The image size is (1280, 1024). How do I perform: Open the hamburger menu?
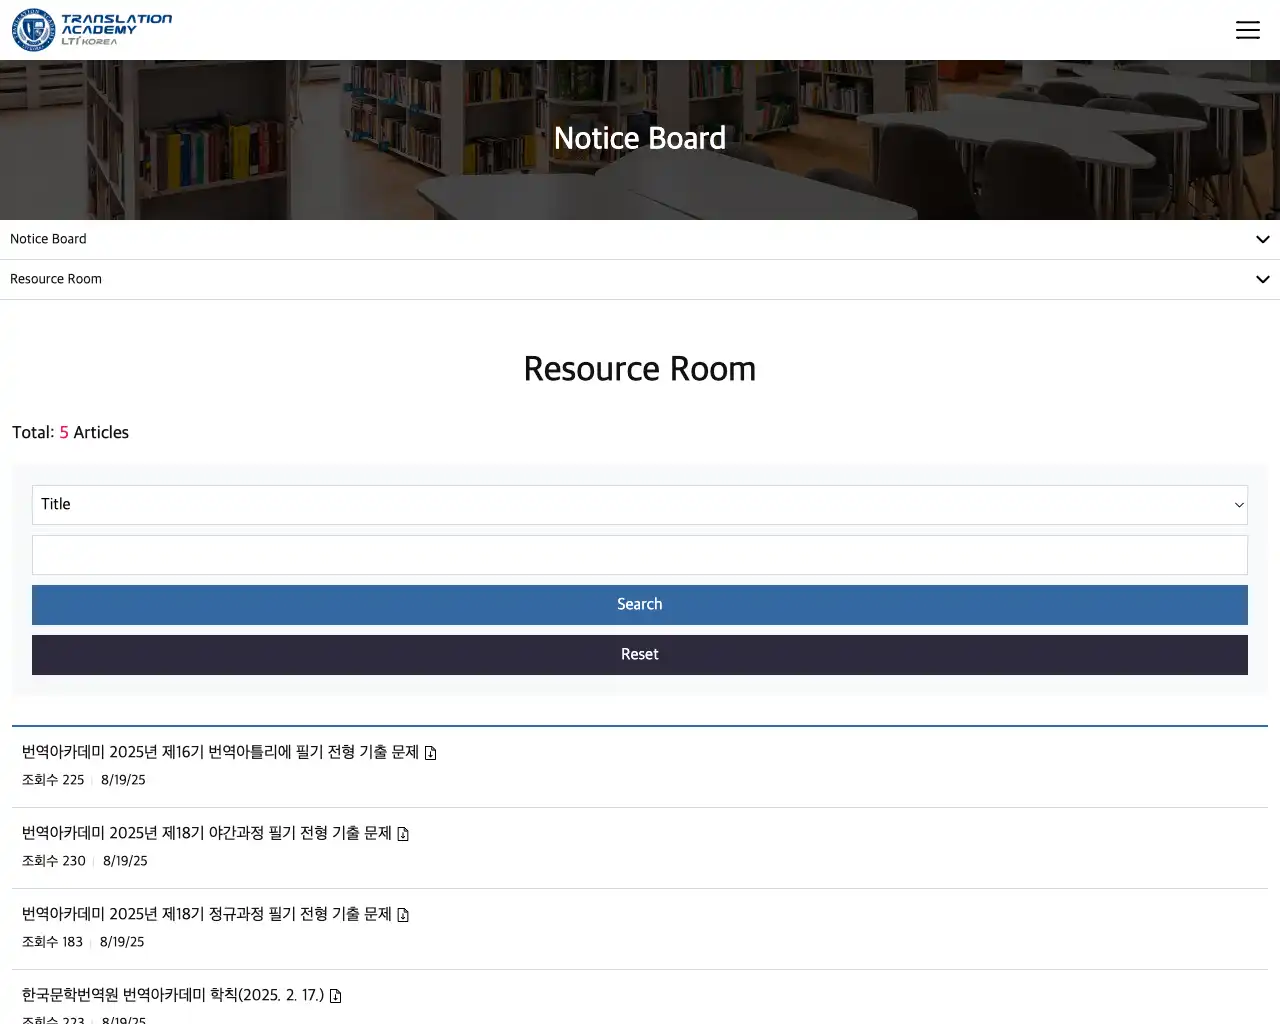tap(1247, 30)
